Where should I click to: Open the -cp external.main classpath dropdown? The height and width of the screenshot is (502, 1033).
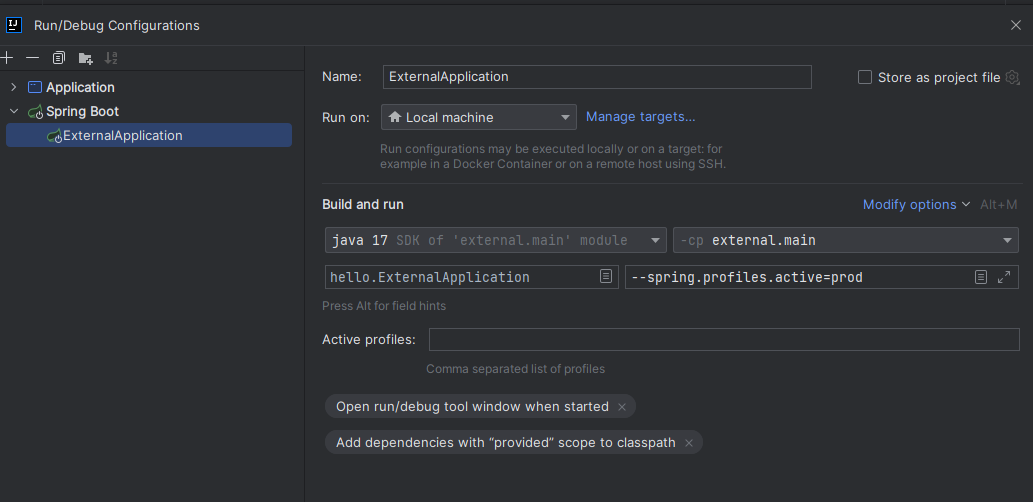tap(845, 240)
